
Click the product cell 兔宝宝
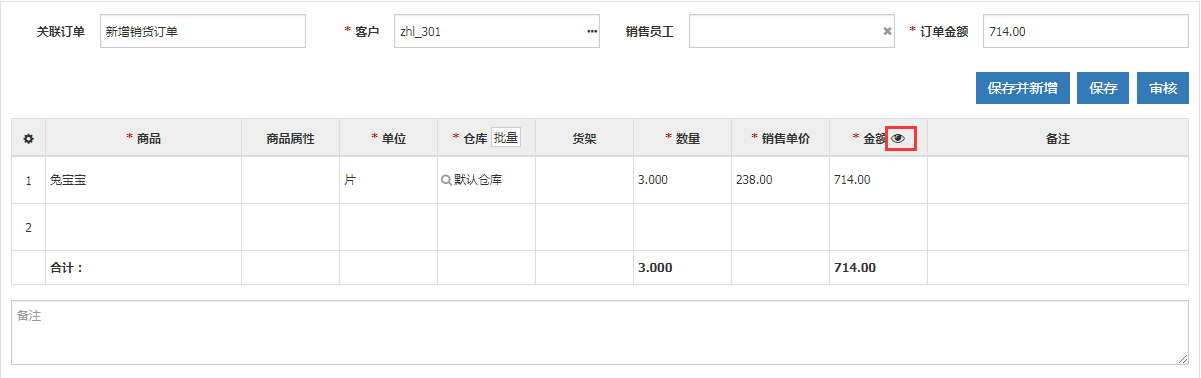144,180
